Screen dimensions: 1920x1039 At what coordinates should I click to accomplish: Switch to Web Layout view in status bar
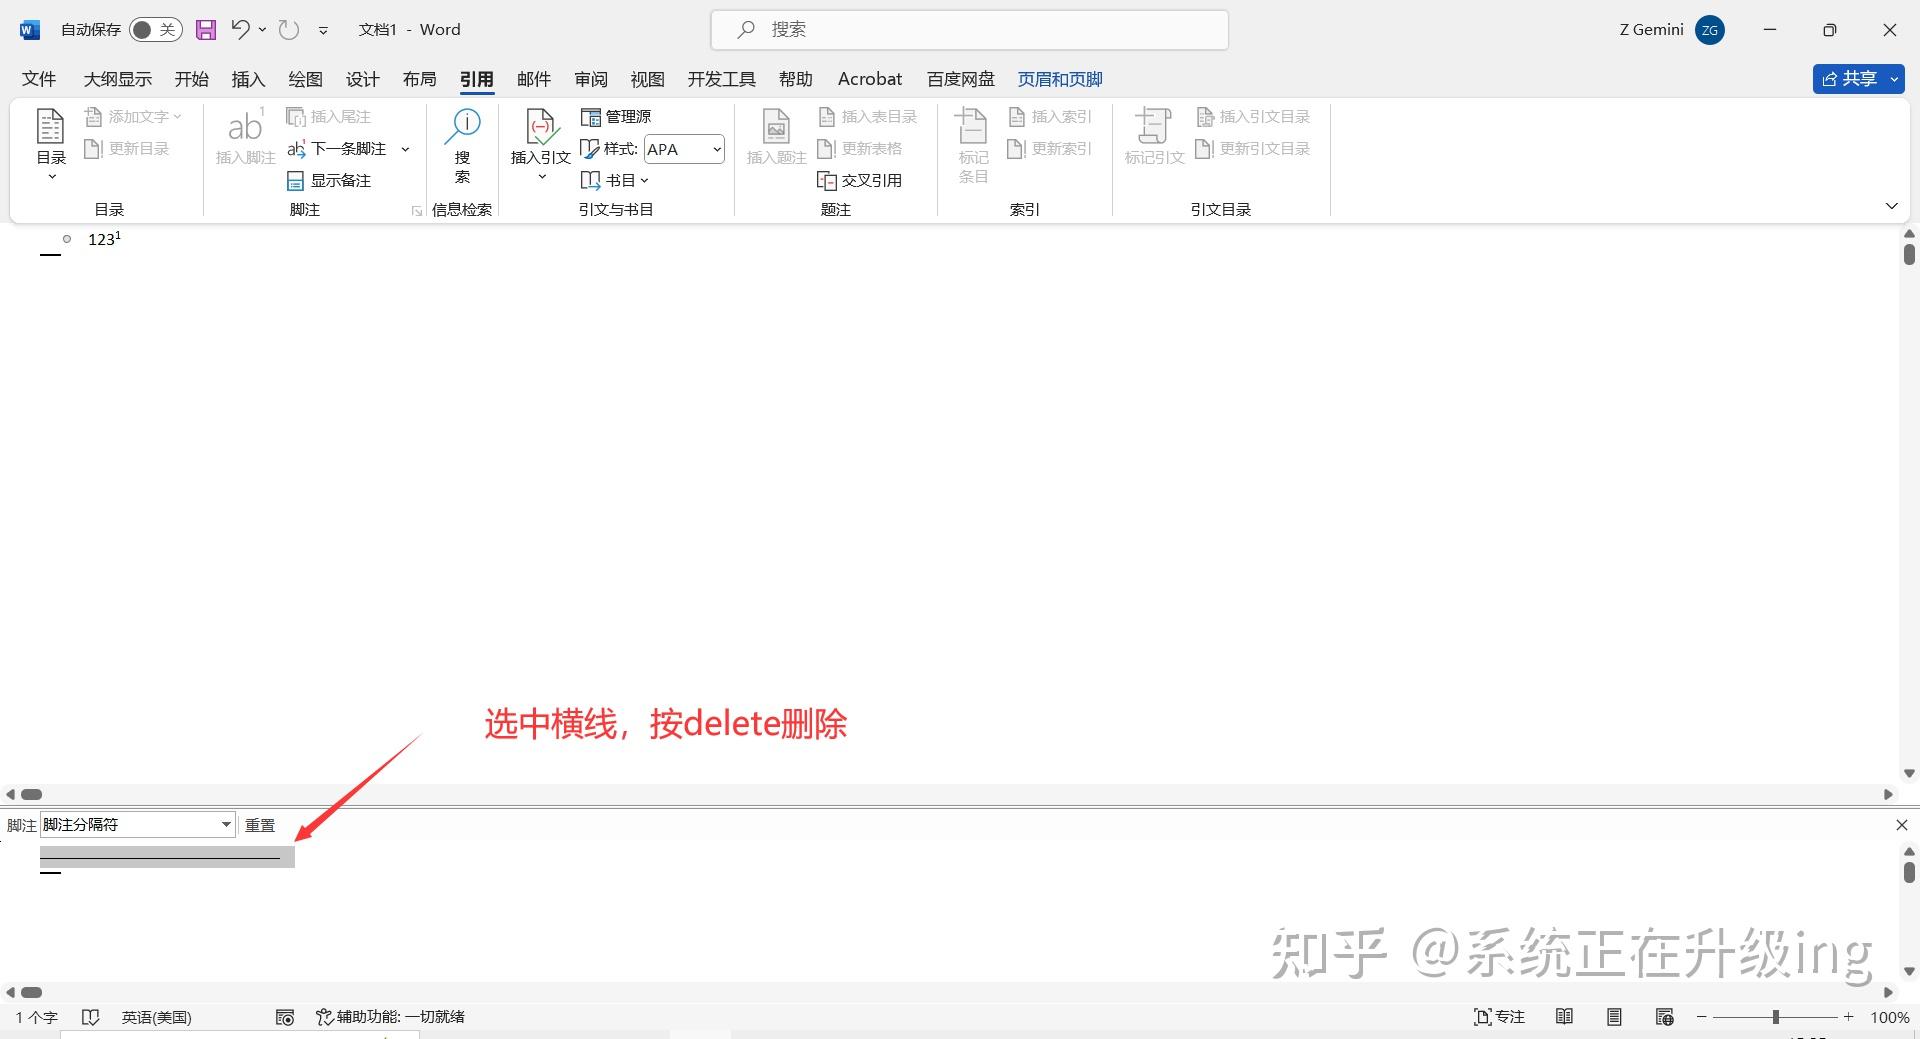click(x=1664, y=1016)
